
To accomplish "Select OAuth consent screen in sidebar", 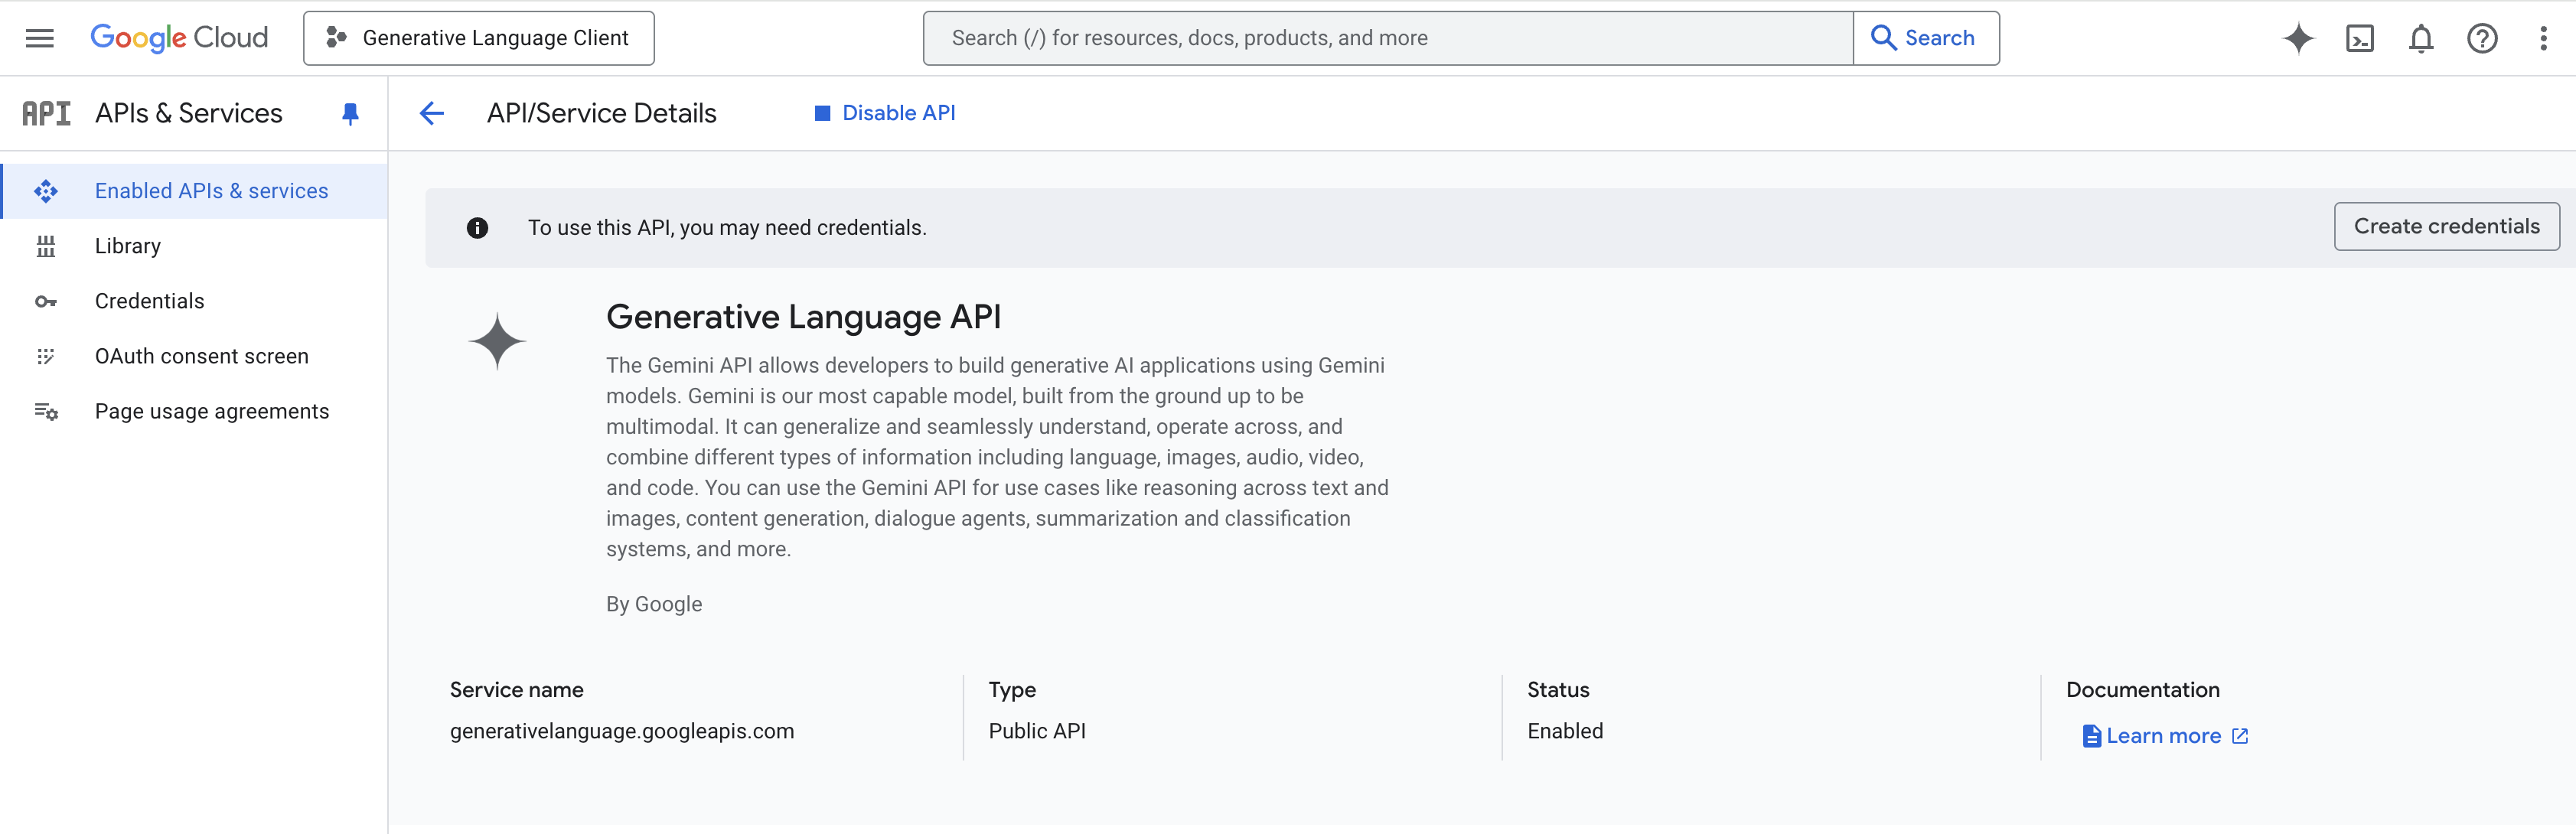I will coord(201,355).
